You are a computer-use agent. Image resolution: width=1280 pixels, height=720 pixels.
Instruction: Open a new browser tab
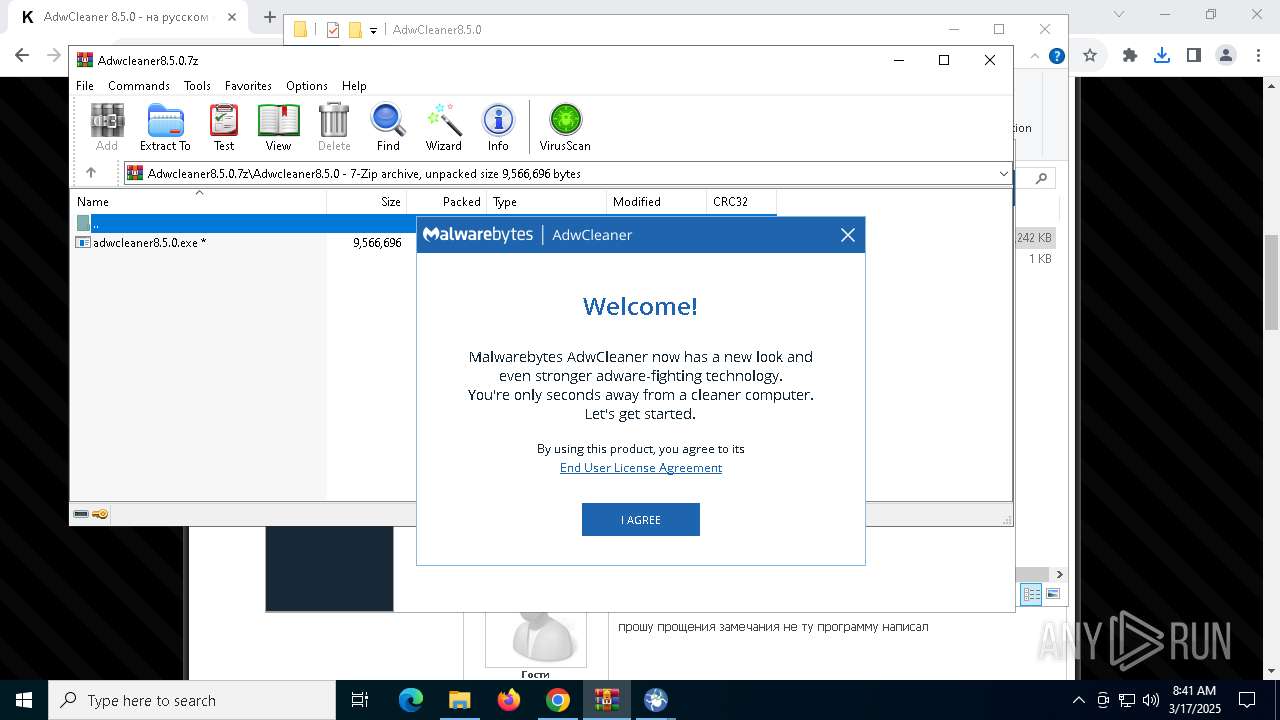click(x=269, y=17)
